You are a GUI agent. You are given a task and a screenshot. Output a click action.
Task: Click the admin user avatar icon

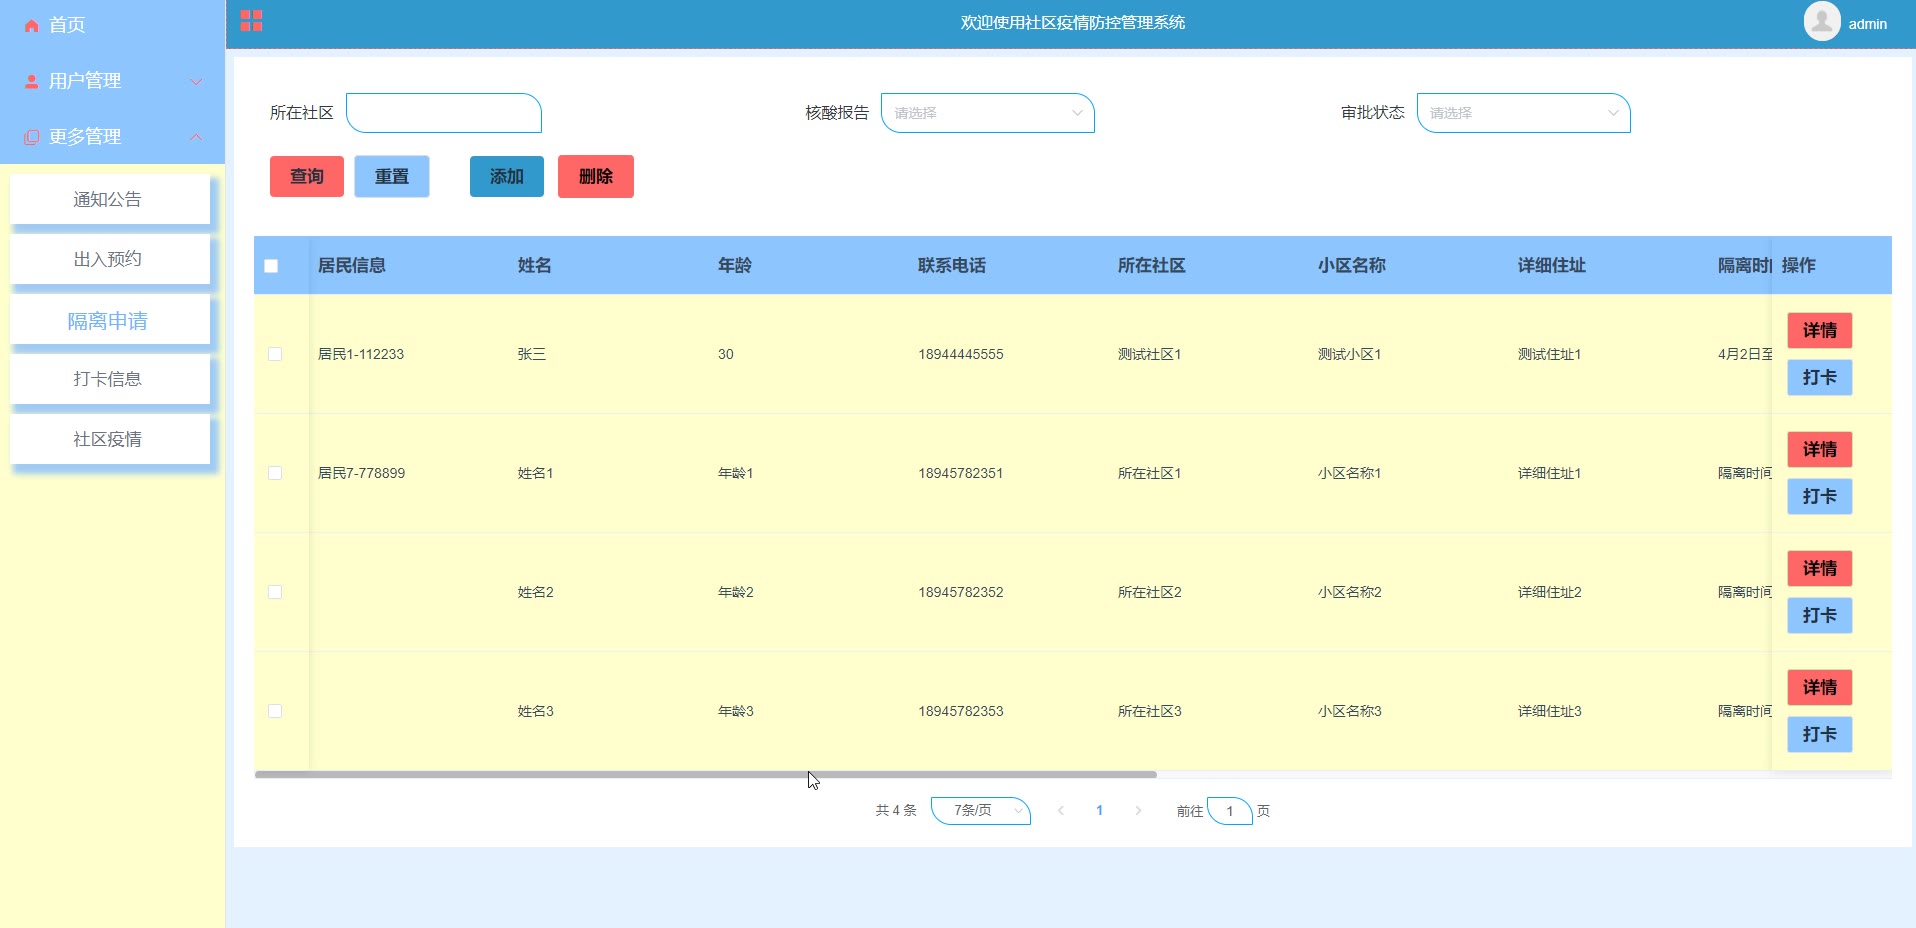click(1821, 22)
